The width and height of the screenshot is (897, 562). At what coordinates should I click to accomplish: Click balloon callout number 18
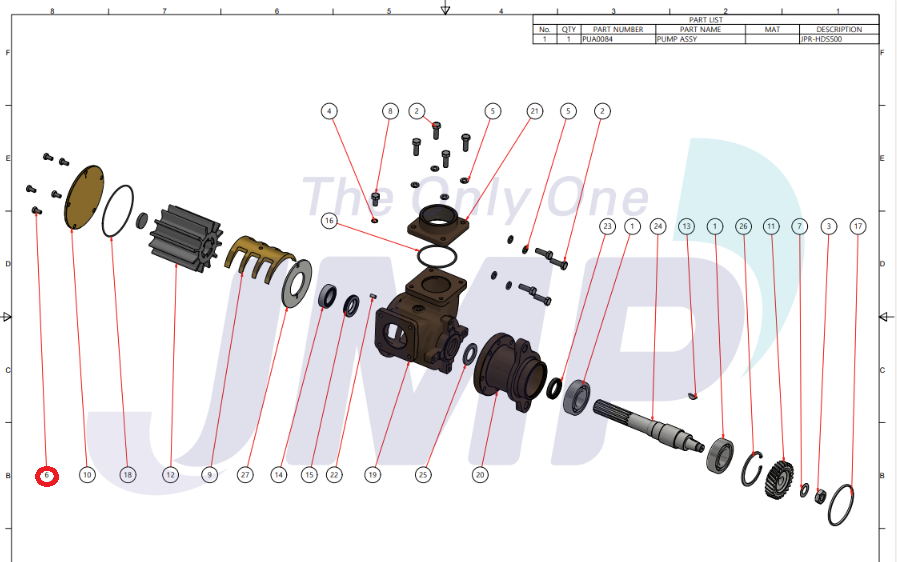[x=127, y=476]
